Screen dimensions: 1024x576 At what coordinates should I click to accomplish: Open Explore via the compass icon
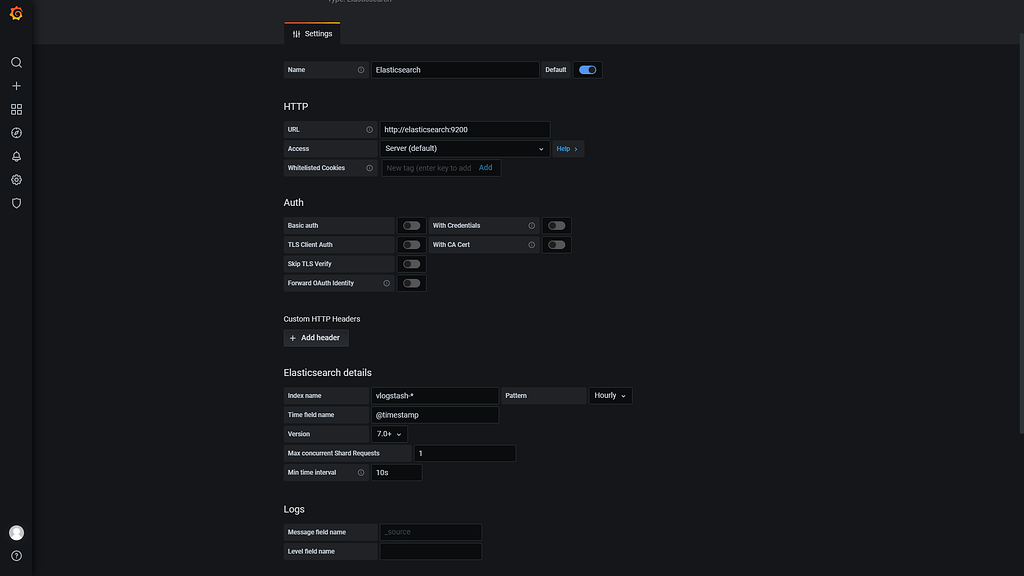click(16, 131)
